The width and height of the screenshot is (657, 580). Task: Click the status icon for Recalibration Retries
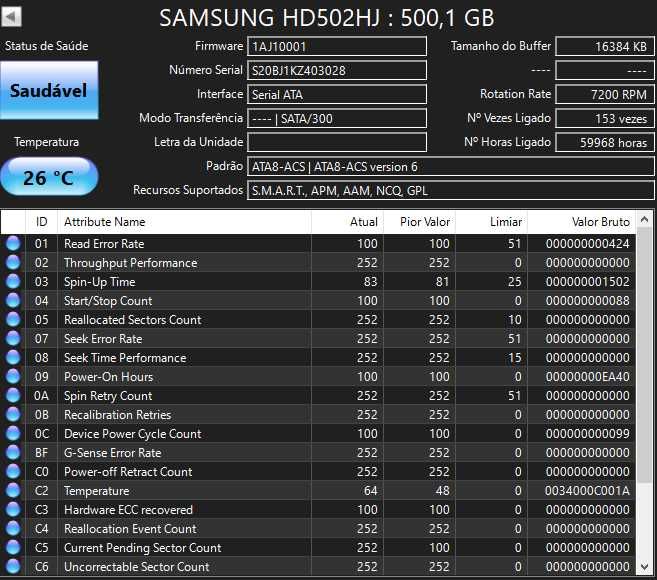[13, 414]
